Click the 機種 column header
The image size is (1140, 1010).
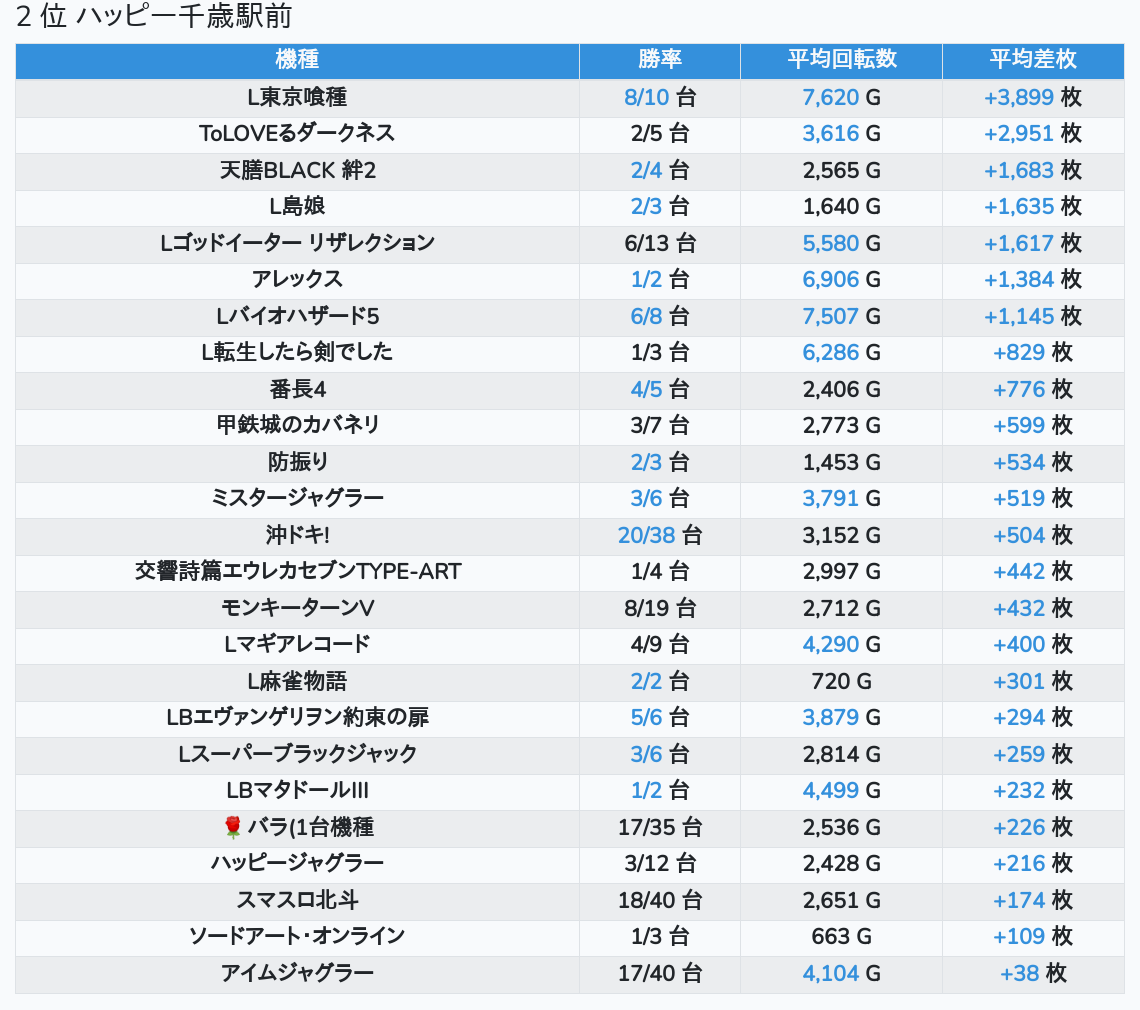pyautogui.click(x=297, y=60)
